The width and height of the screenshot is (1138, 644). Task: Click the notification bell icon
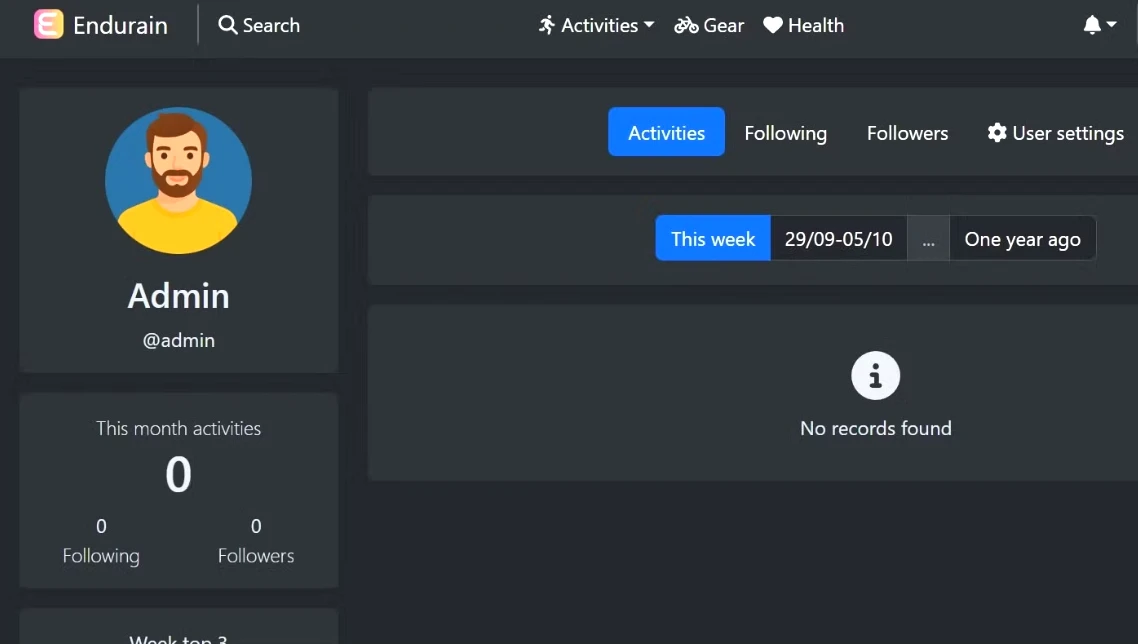[1092, 25]
